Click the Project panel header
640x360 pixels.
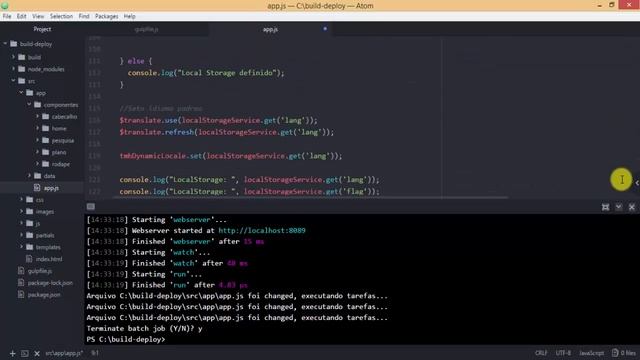point(42,29)
